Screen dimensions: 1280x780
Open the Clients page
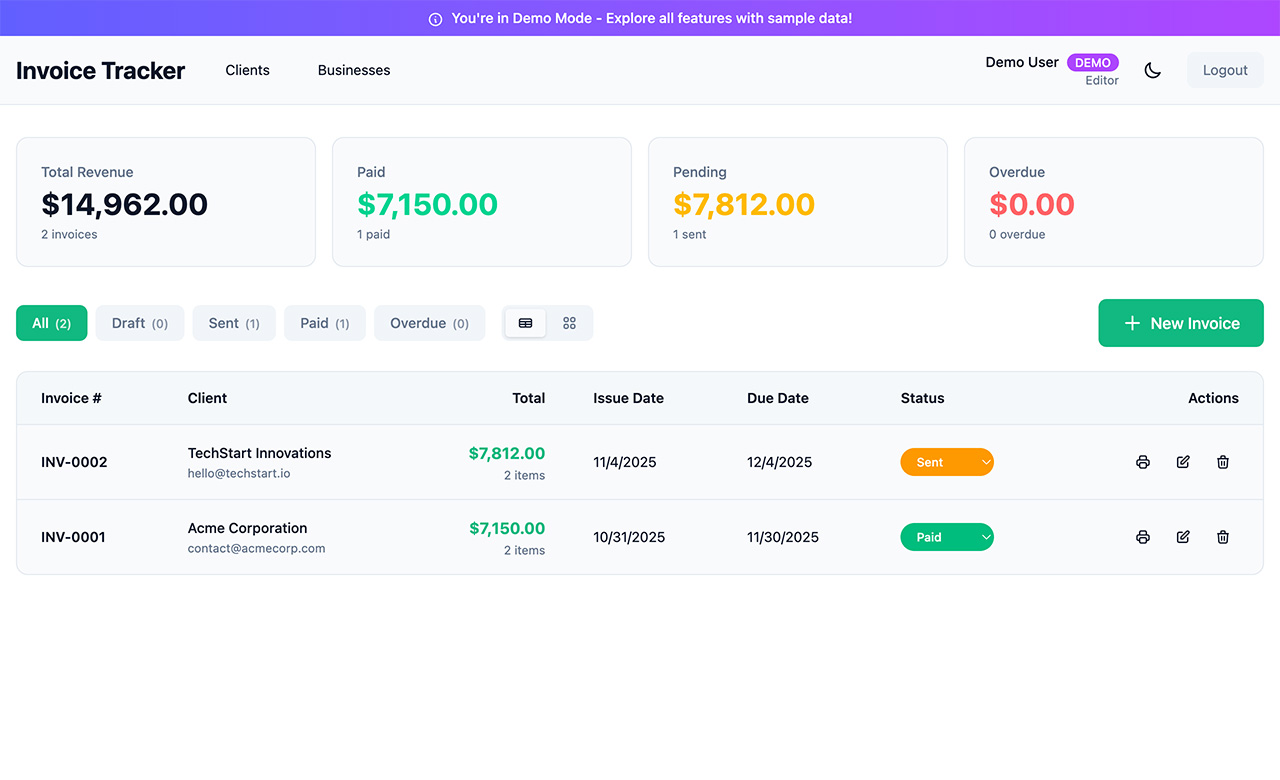tap(247, 70)
